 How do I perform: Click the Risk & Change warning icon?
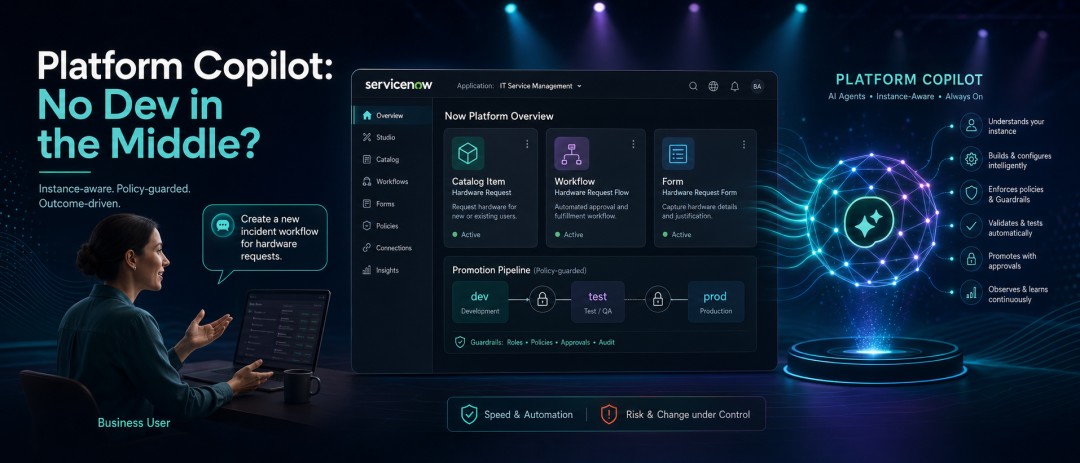609,414
